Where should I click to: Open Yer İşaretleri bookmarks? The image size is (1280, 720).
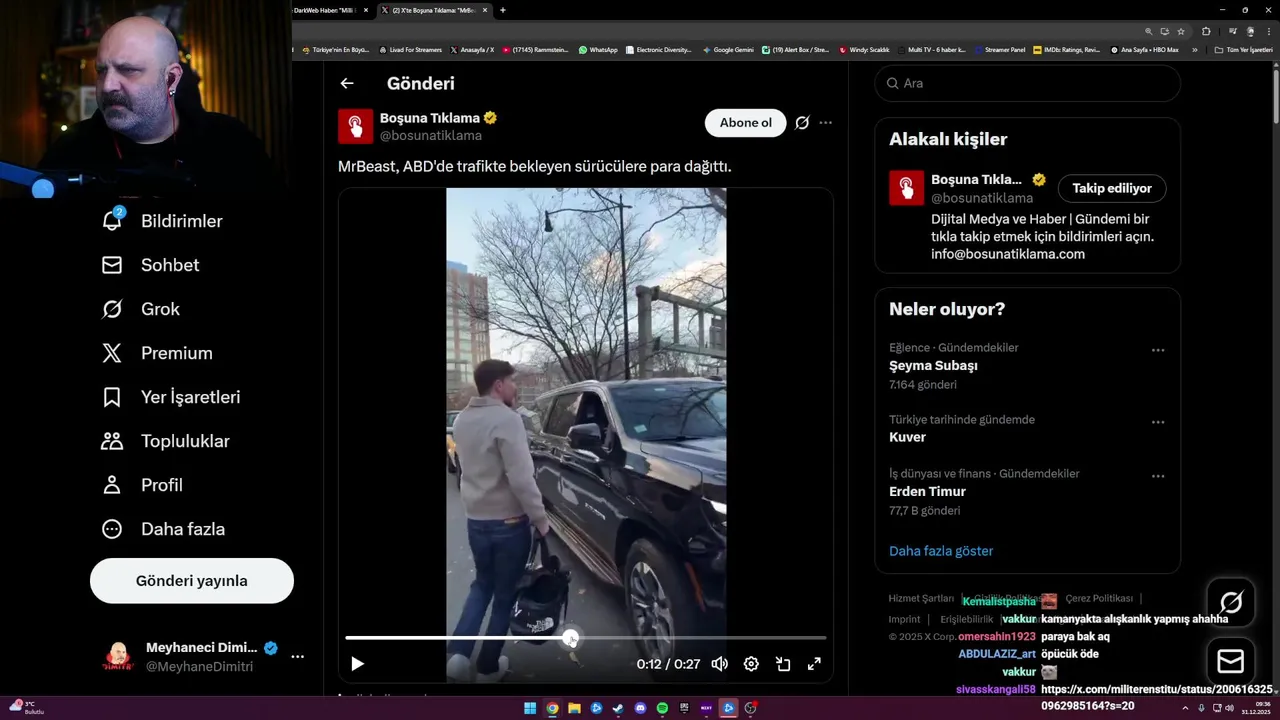coord(171,397)
